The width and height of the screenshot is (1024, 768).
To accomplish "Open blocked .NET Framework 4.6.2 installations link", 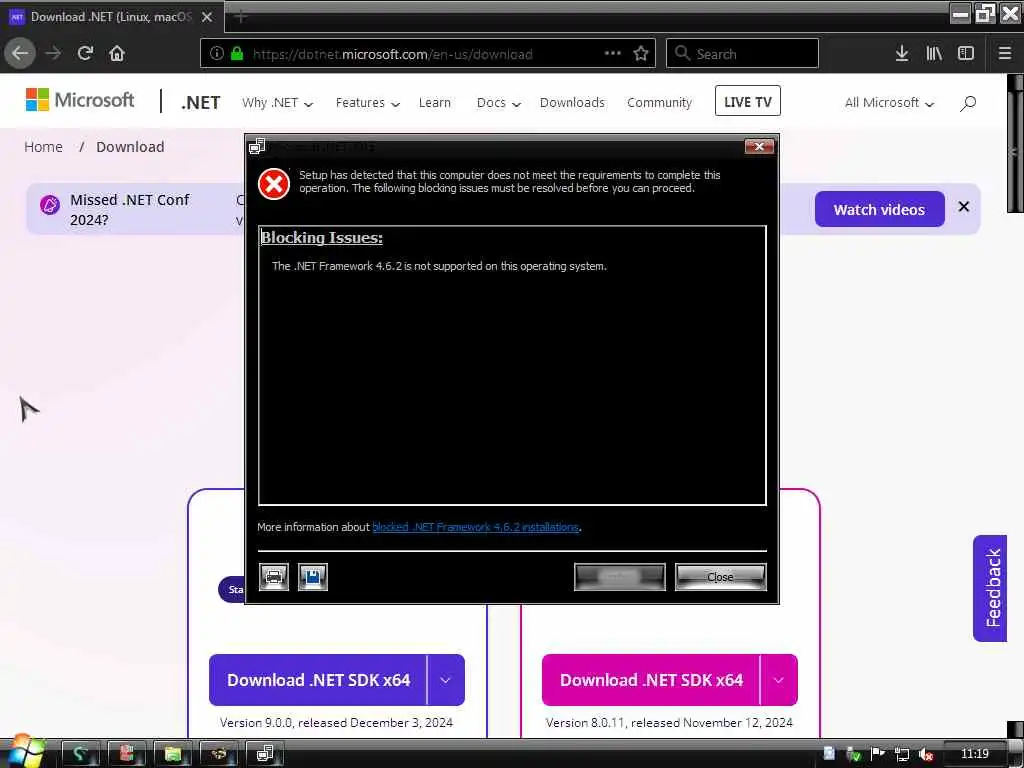I will point(475,527).
